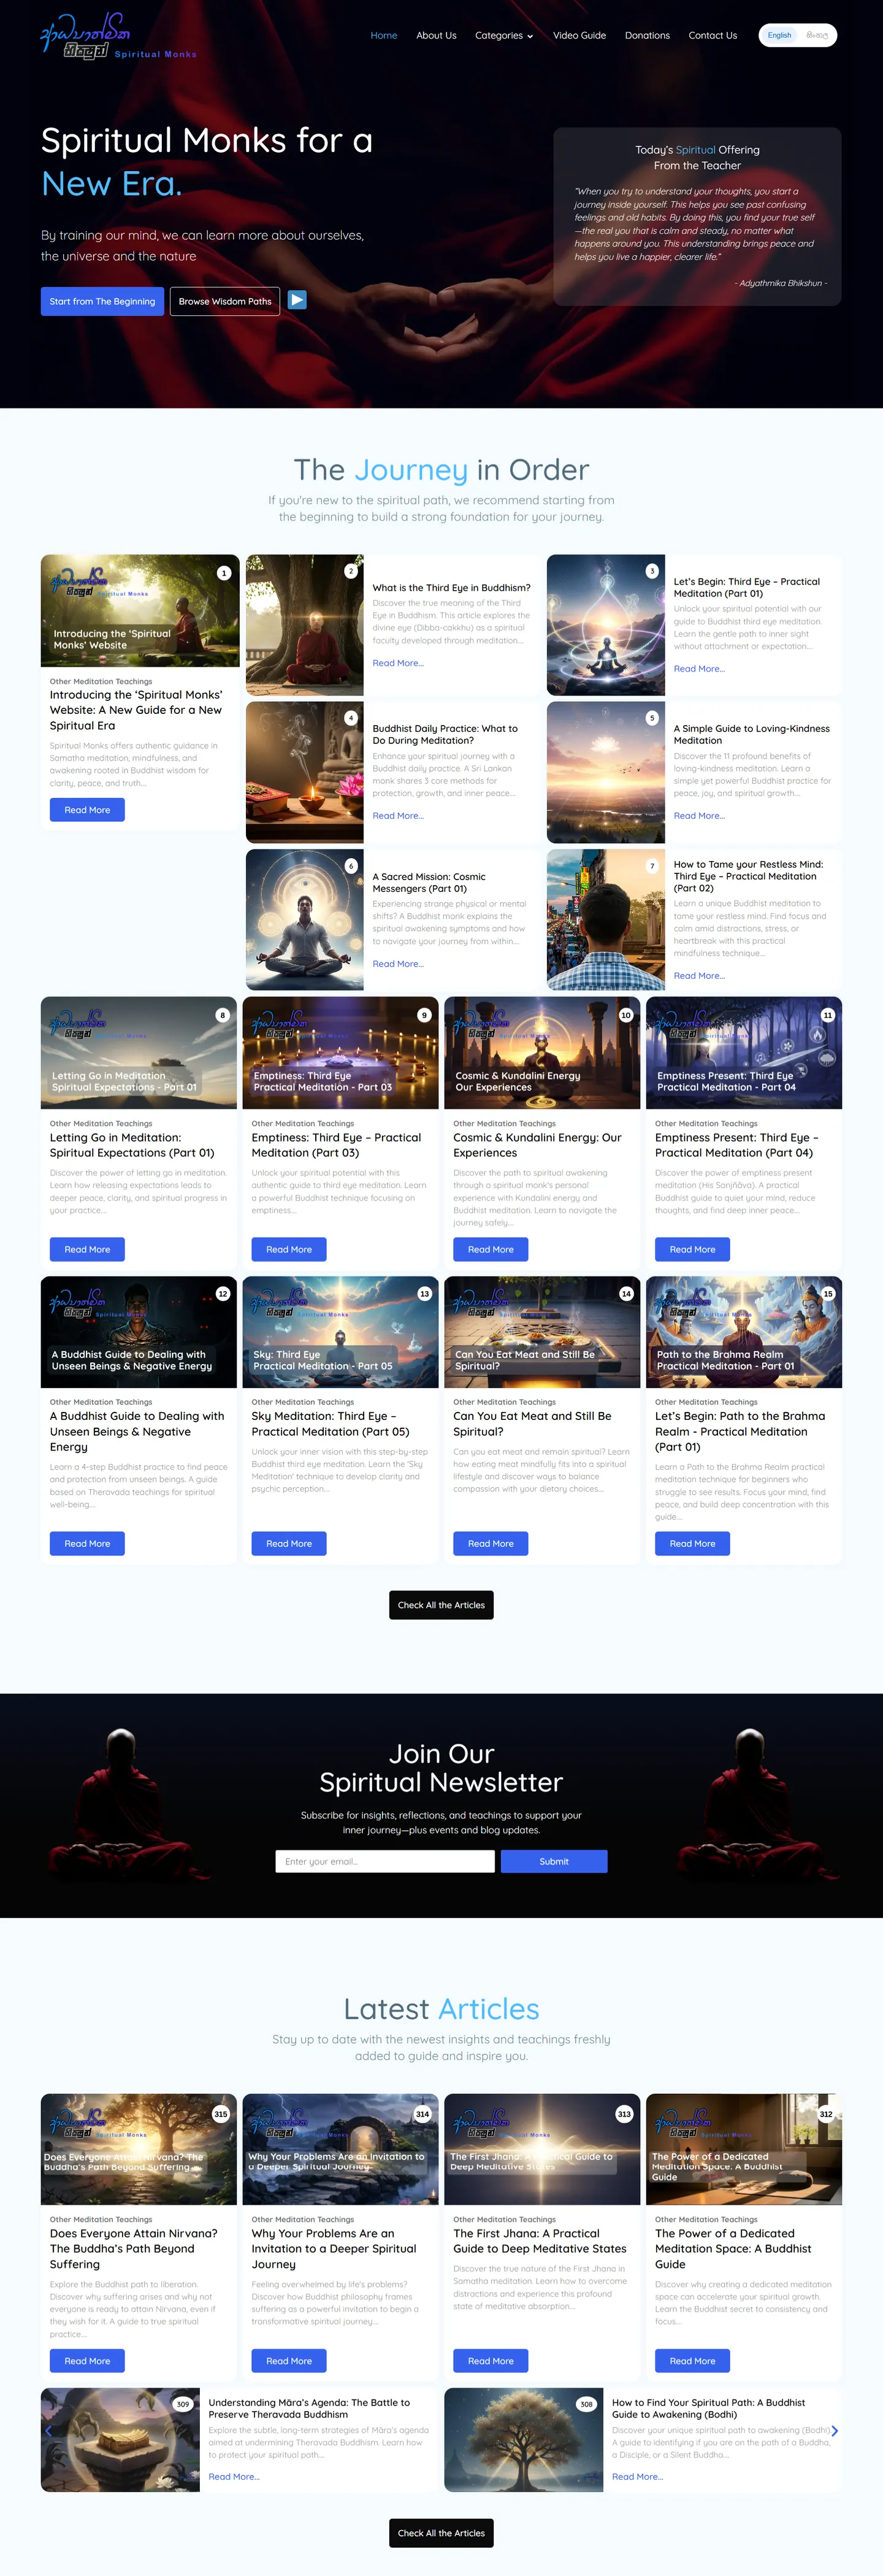Click Read More under Emptiness Part 03
The width and height of the screenshot is (883, 2576).
289,1249
